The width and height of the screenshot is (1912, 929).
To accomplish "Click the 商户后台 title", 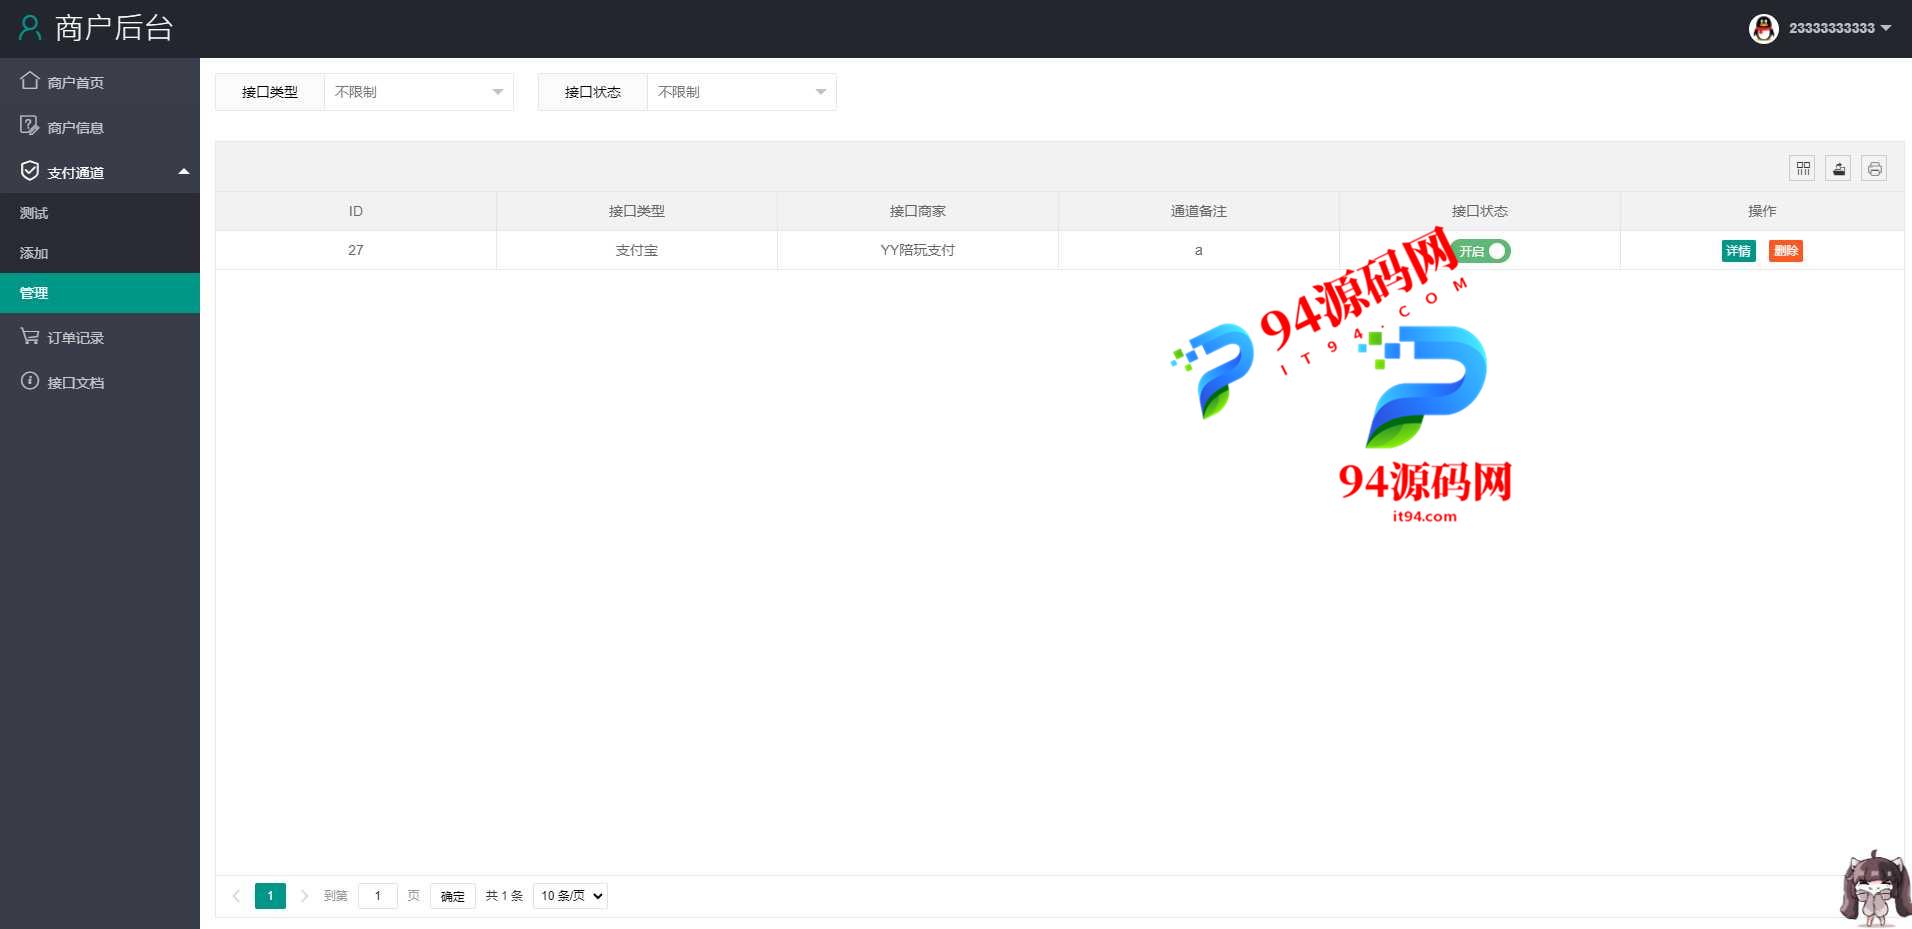I will (x=114, y=28).
